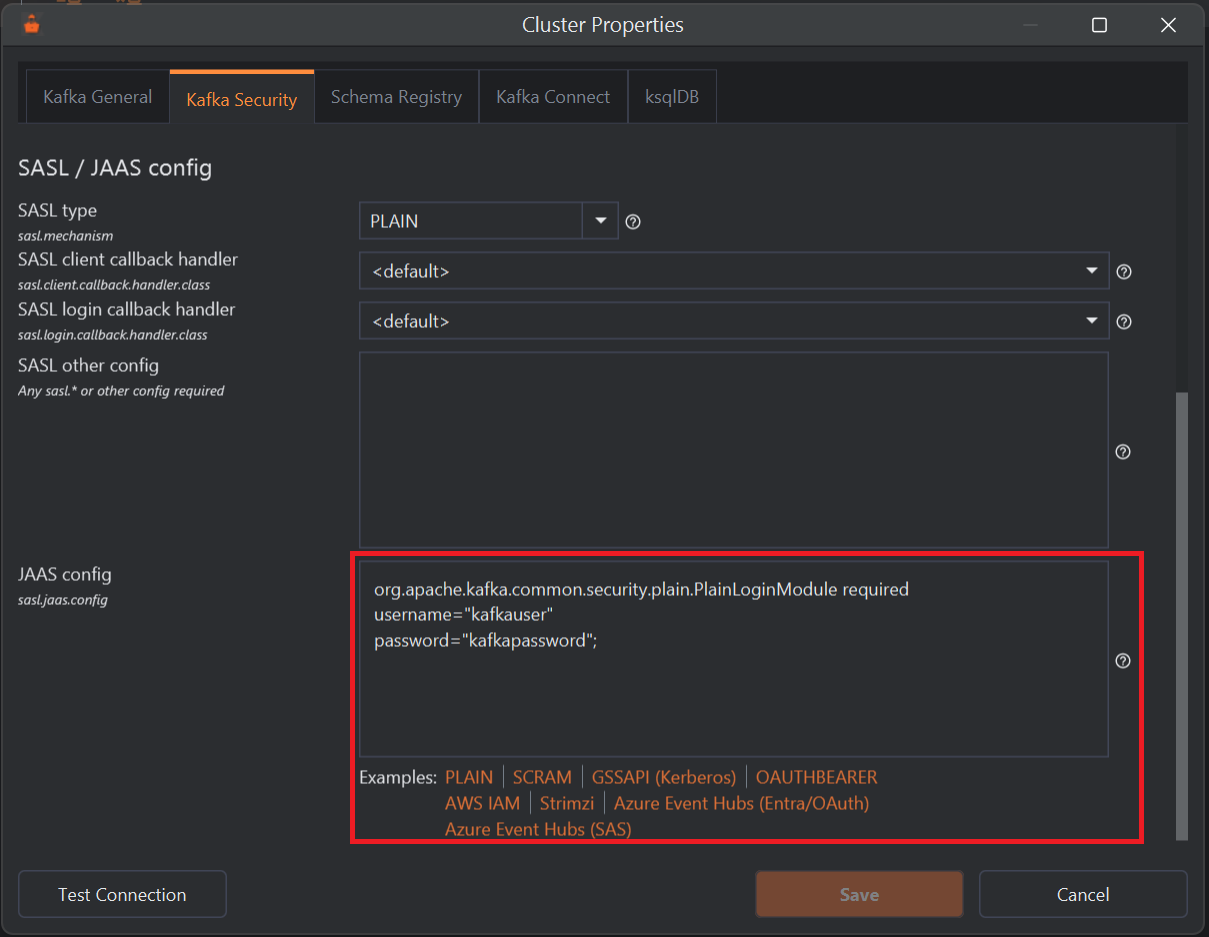Click the Save button
Image resolution: width=1209 pixels, height=937 pixels.
click(x=859, y=895)
